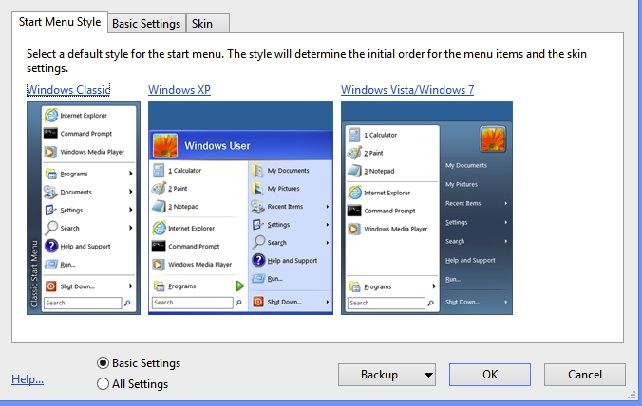Click Shut Down icon in Windows Classic preview

click(x=51, y=286)
